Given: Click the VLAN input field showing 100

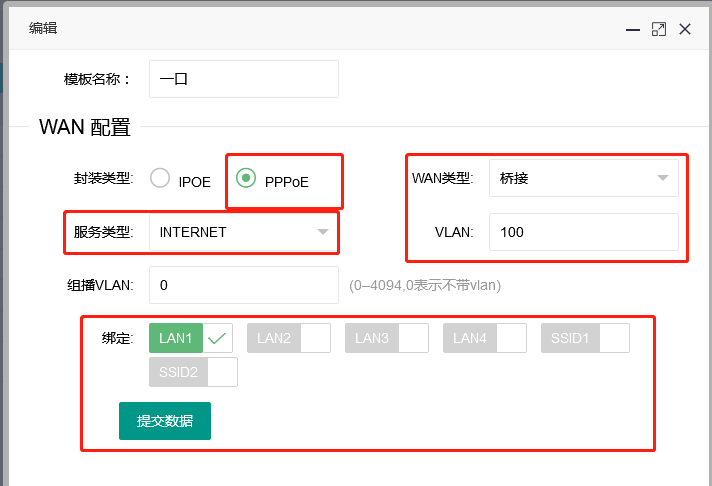Looking at the screenshot, I should click(x=583, y=232).
